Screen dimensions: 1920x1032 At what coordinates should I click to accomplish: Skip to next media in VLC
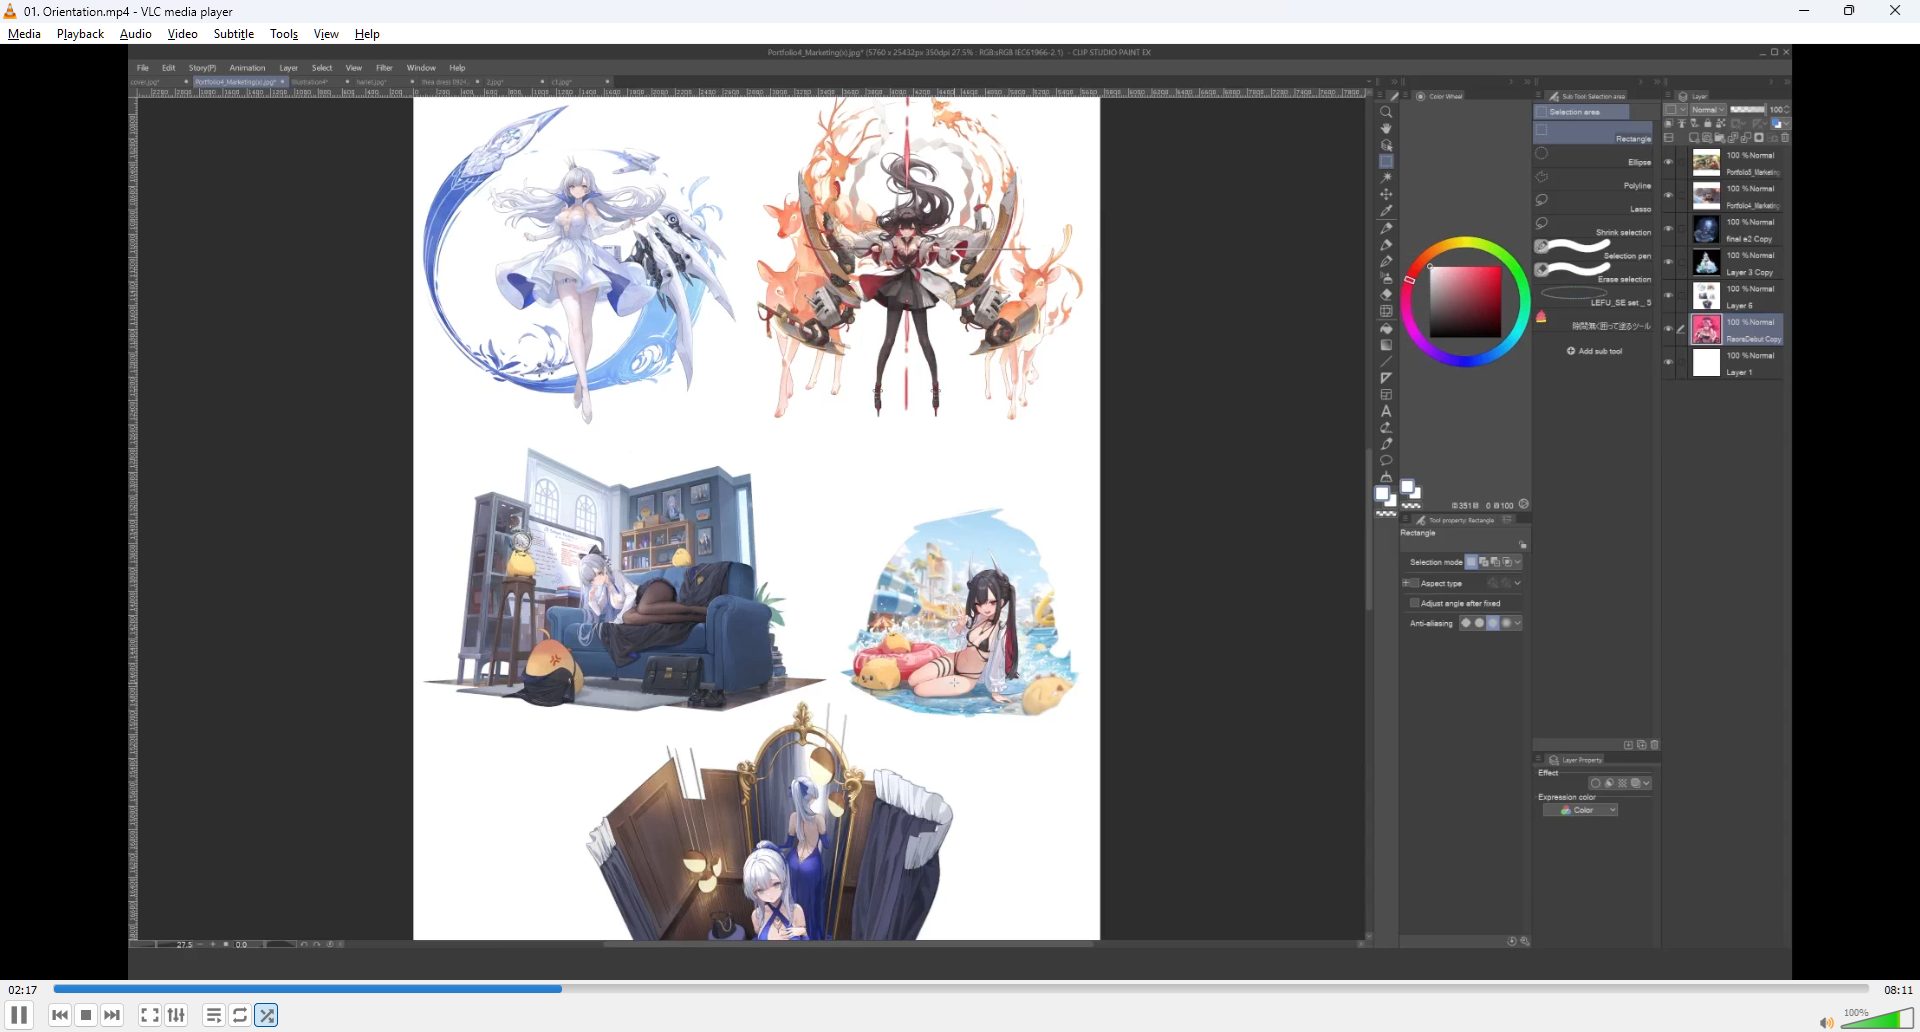click(112, 1015)
